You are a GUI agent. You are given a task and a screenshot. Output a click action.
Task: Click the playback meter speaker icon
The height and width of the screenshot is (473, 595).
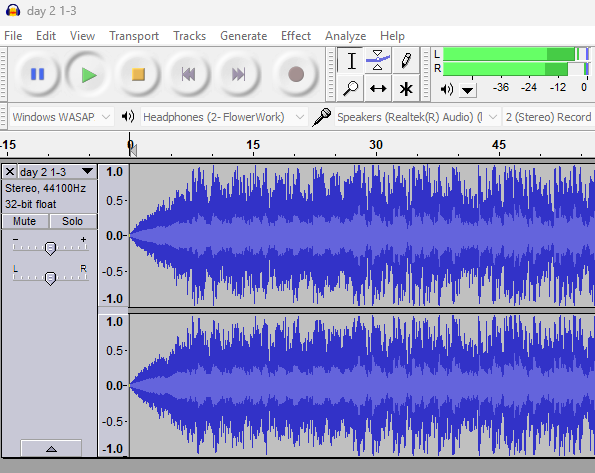[447, 89]
